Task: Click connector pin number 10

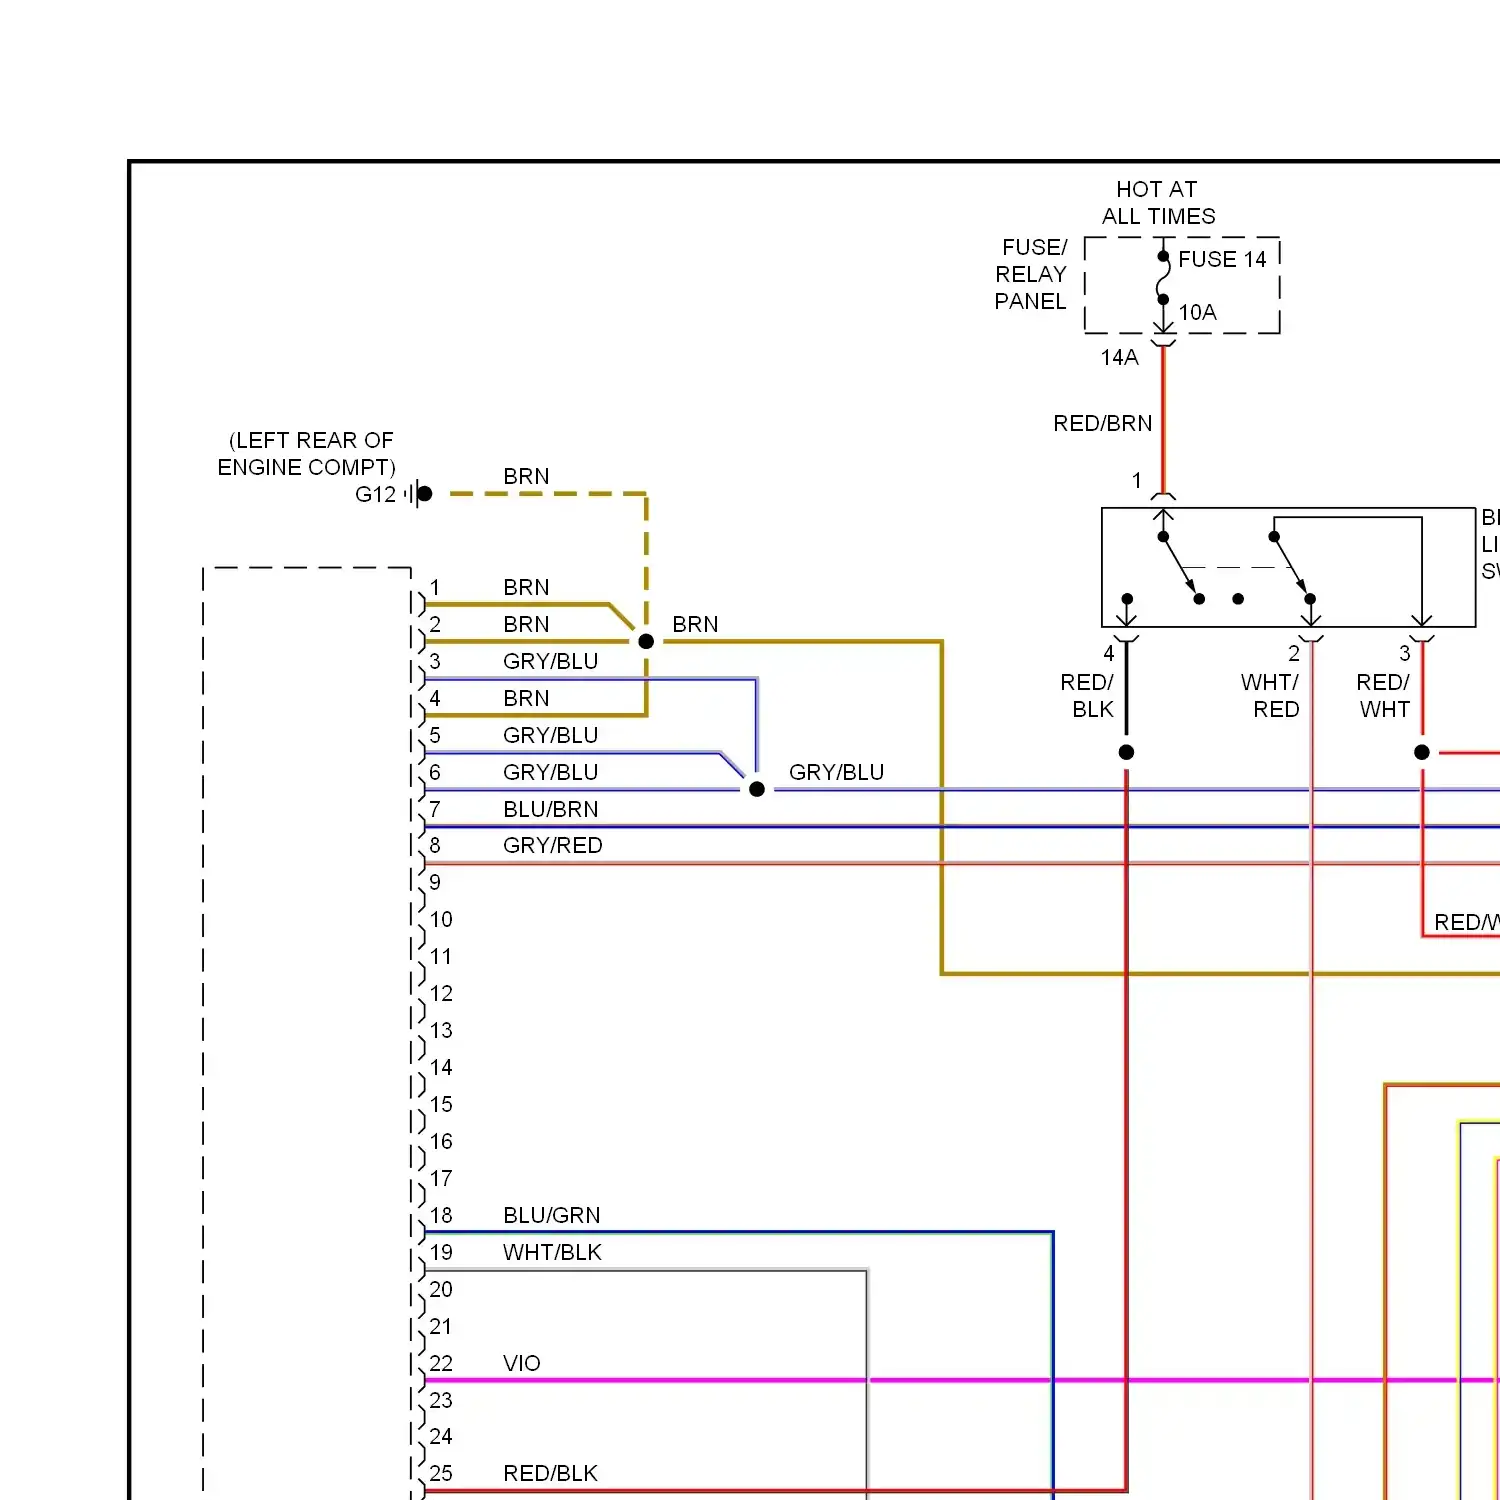Action: click(441, 920)
